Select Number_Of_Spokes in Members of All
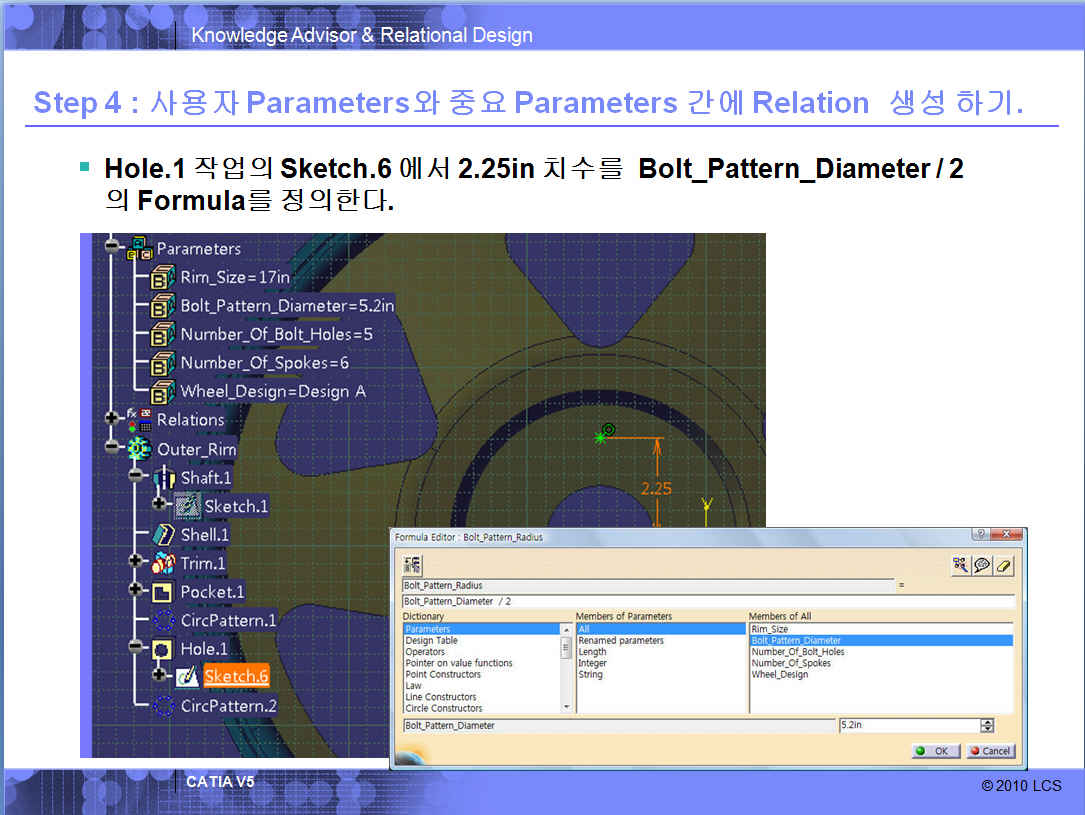 [790, 663]
